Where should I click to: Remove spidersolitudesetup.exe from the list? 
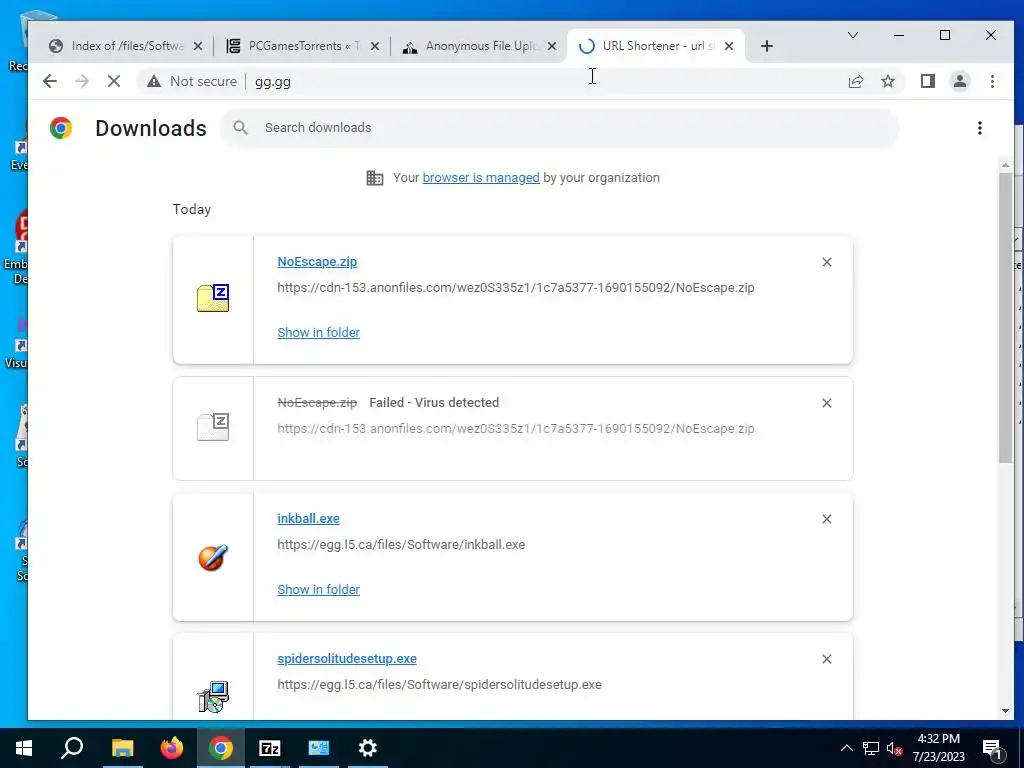coord(827,659)
